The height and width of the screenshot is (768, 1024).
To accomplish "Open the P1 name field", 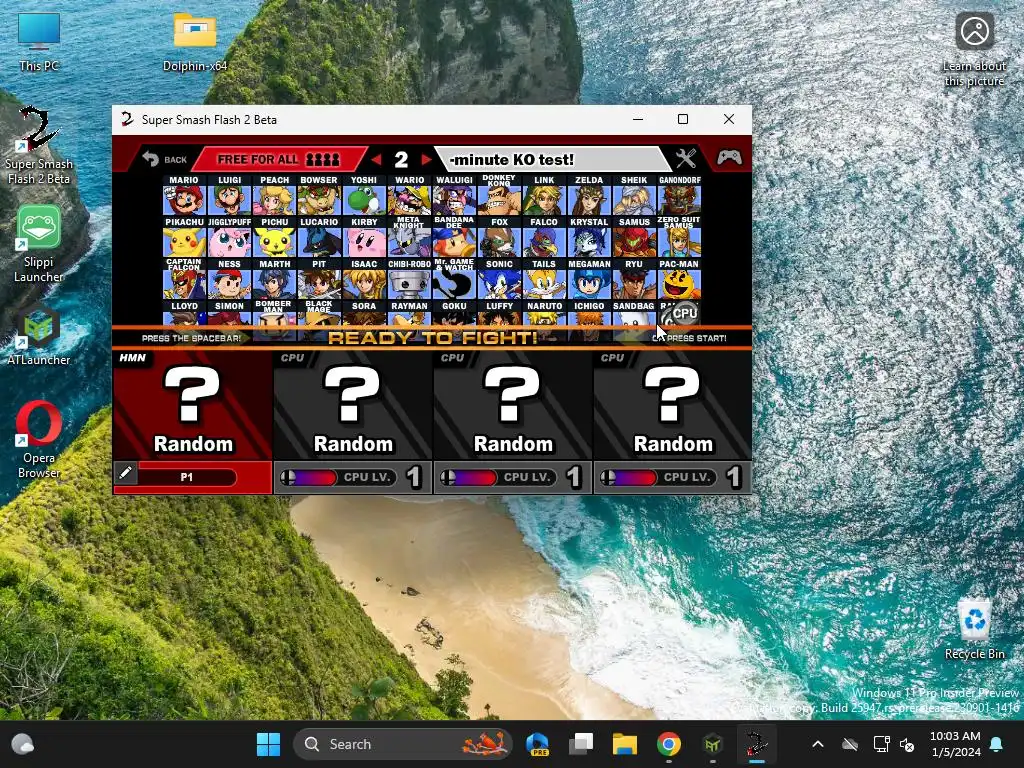I will coord(187,477).
